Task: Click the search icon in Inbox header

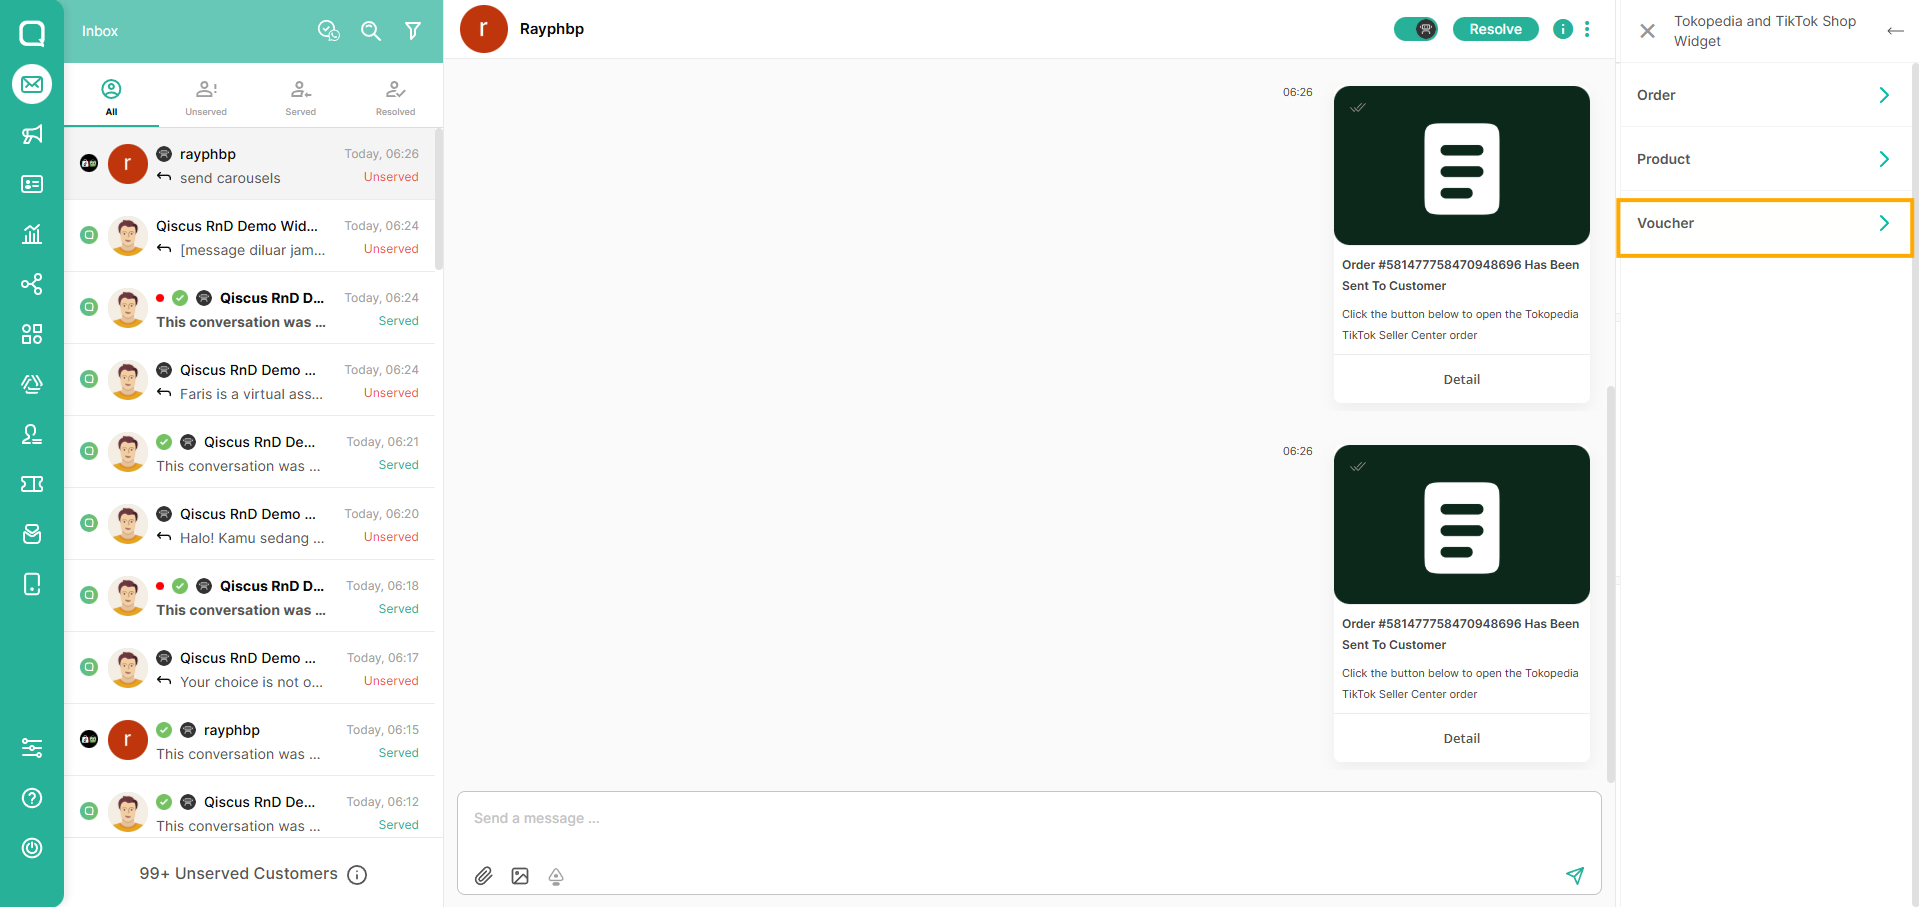Action: [371, 31]
